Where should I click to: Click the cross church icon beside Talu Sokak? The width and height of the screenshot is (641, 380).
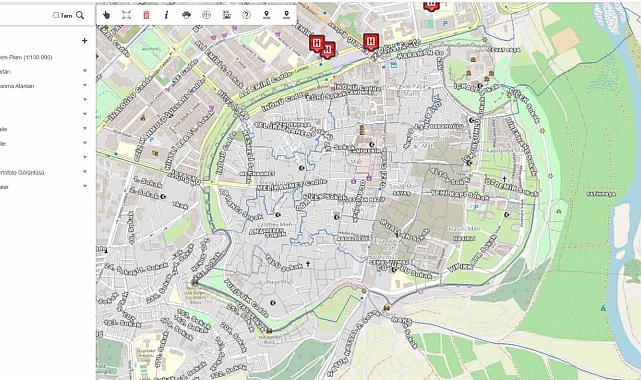[x=308, y=264]
